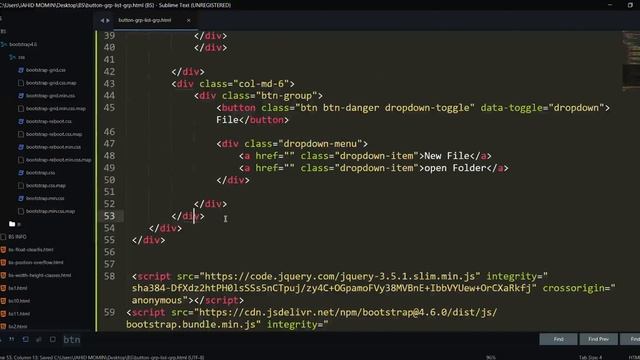
Task: Open bootstrap-grid.min.css.map file icon
Action: (21, 109)
